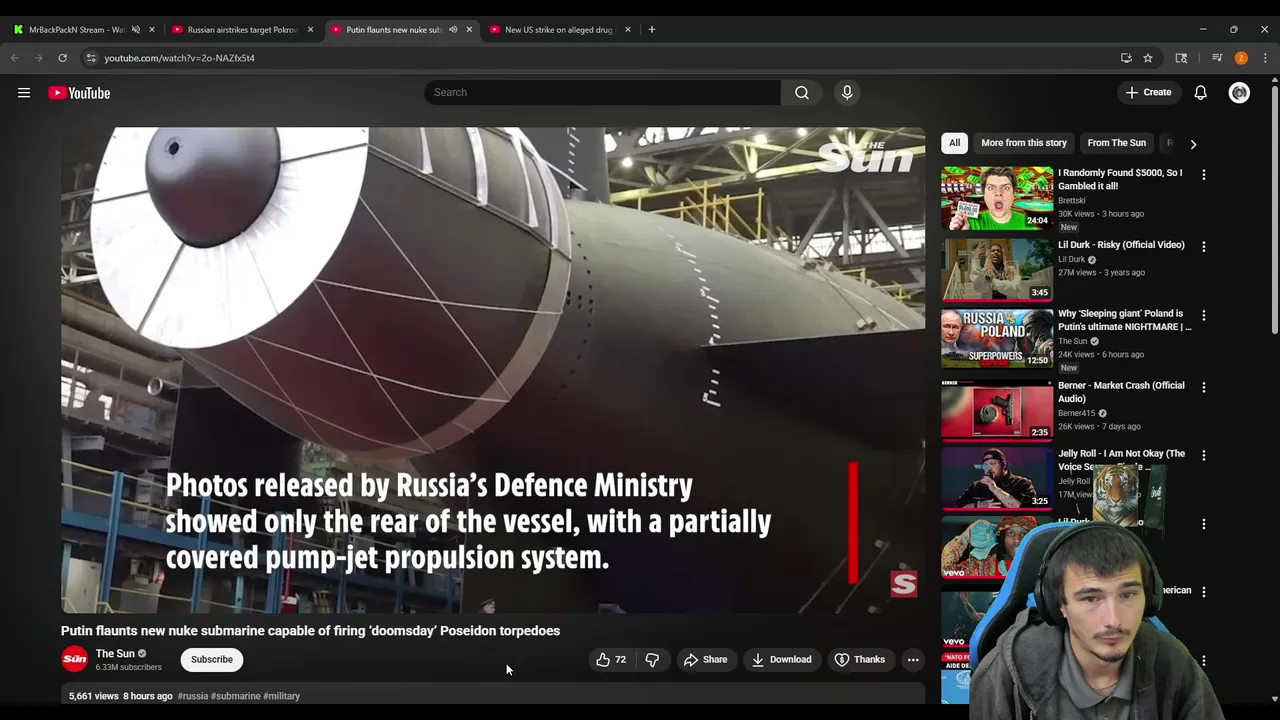1280x720 pixels.
Task: Dislike the video with thumbs down
Action: [652, 659]
